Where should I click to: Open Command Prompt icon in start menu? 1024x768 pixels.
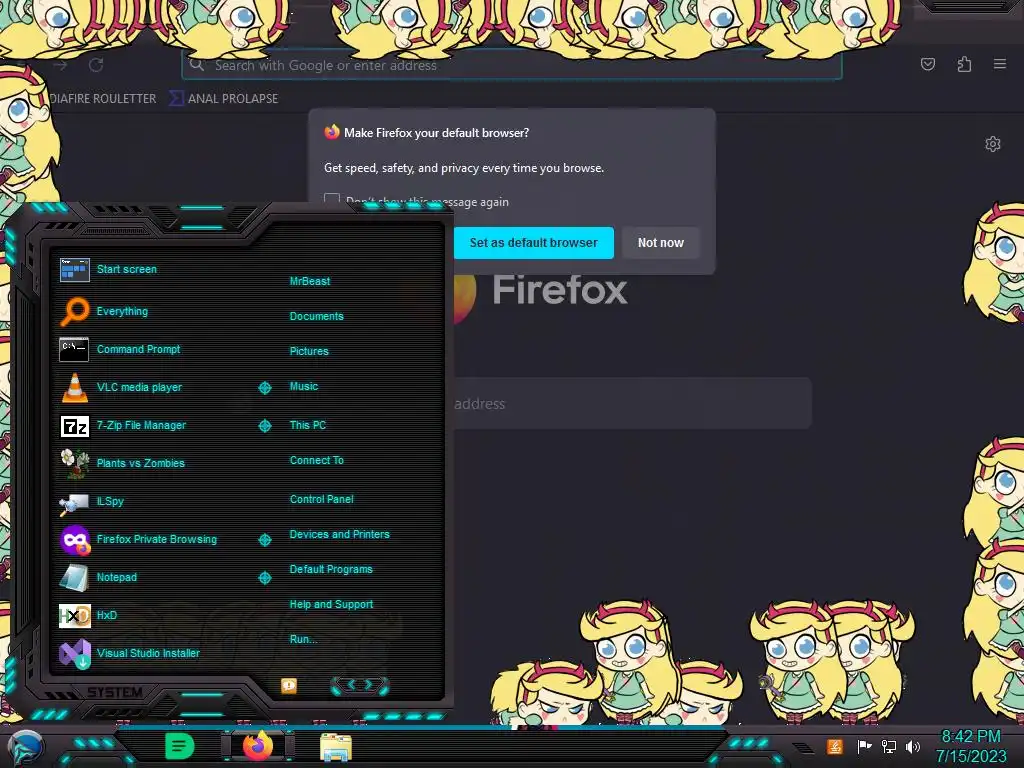pos(74,349)
